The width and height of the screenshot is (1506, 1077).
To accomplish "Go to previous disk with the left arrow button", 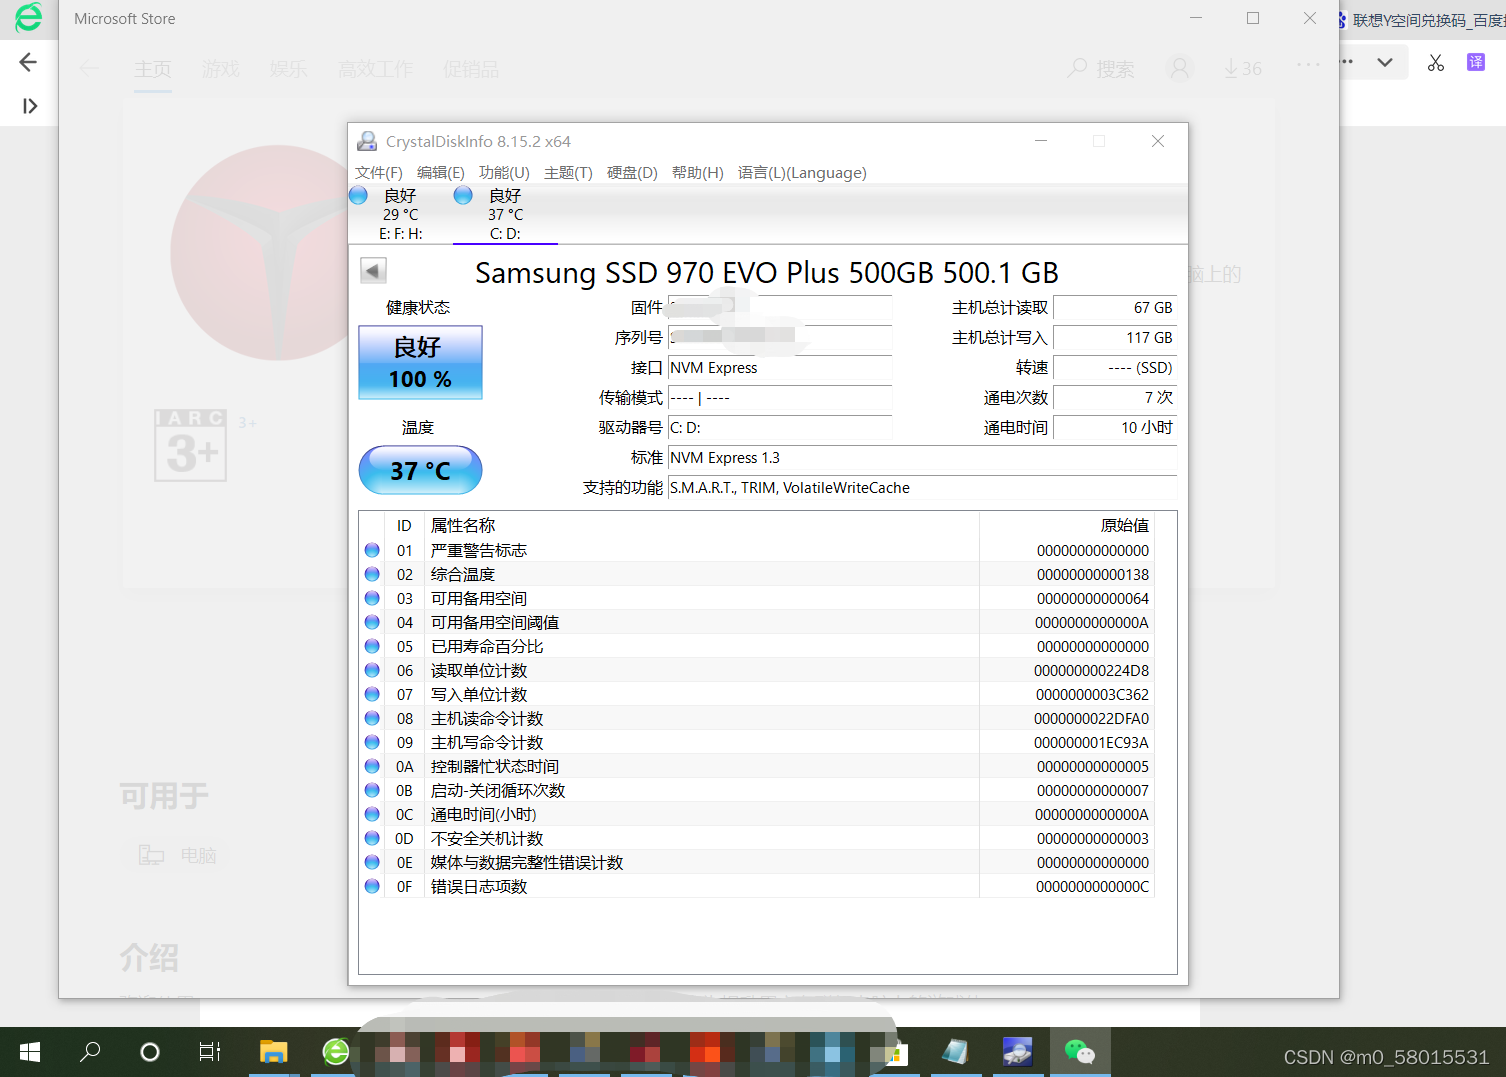I will coord(373,270).
